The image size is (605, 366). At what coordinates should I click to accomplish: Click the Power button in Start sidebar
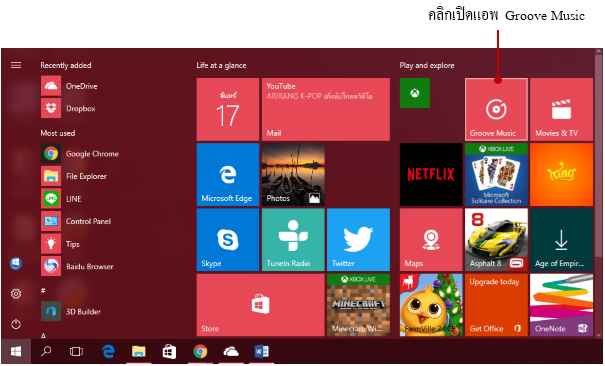click(x=16, y=324)
